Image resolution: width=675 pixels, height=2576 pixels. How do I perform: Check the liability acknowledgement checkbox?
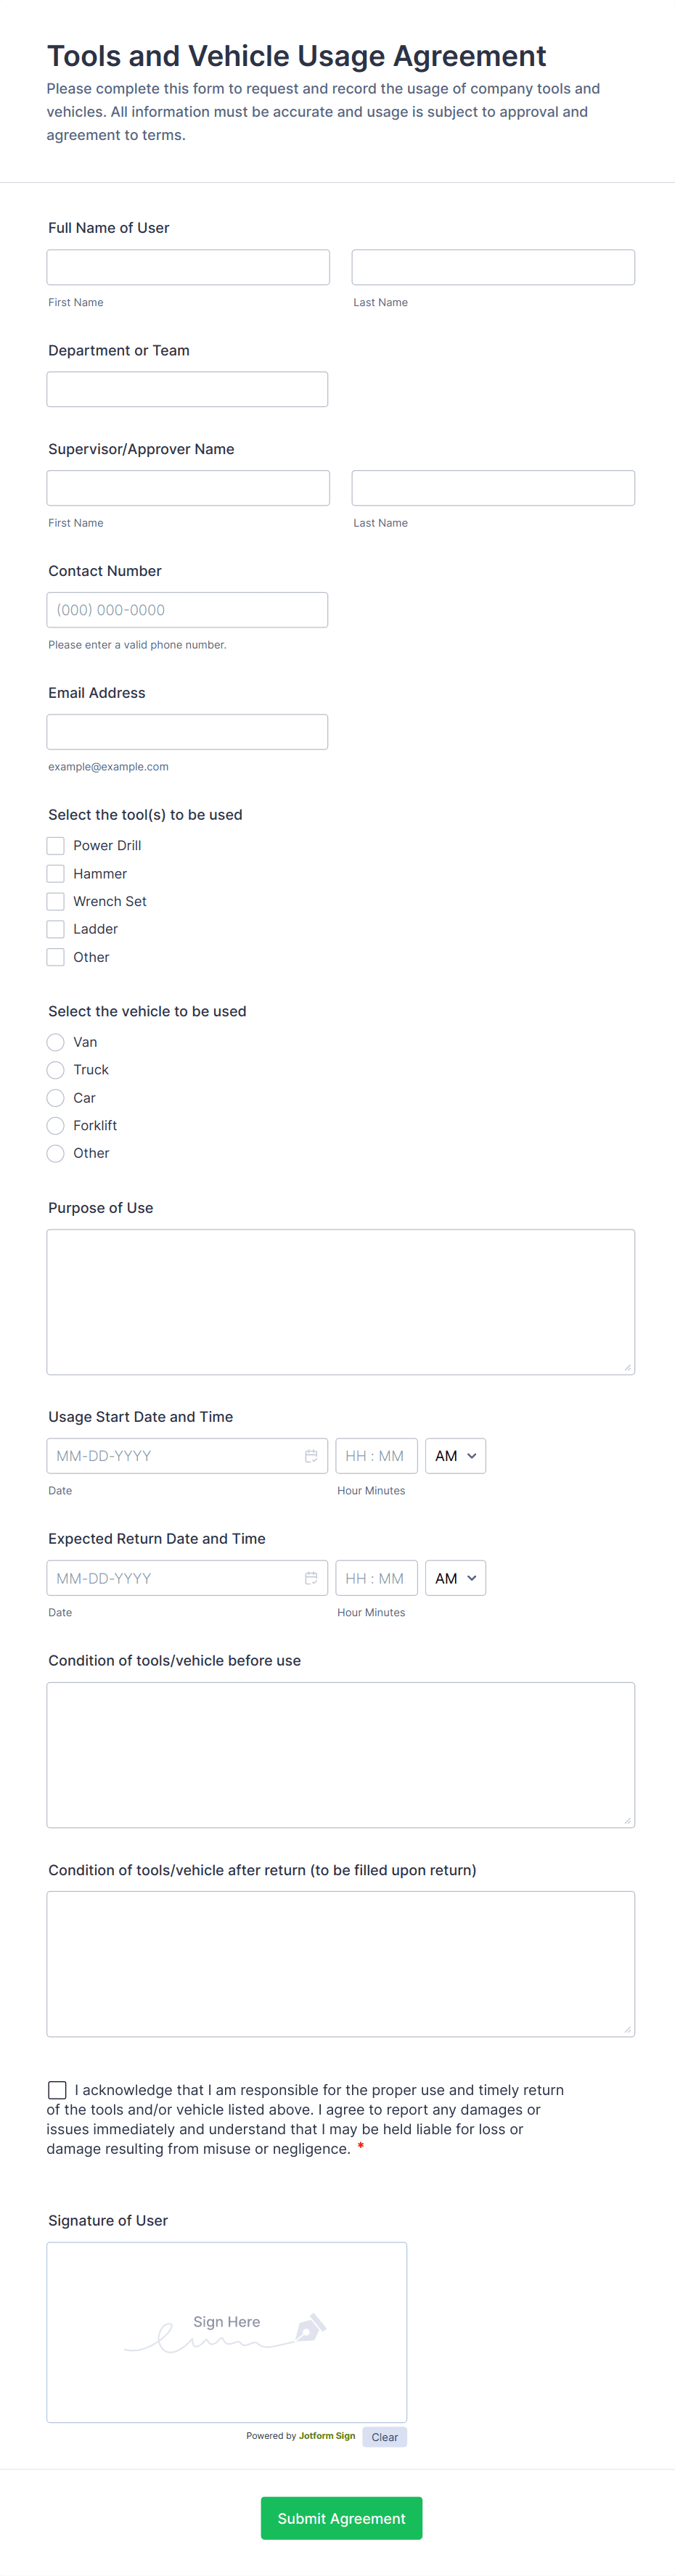pos(57,2090)
